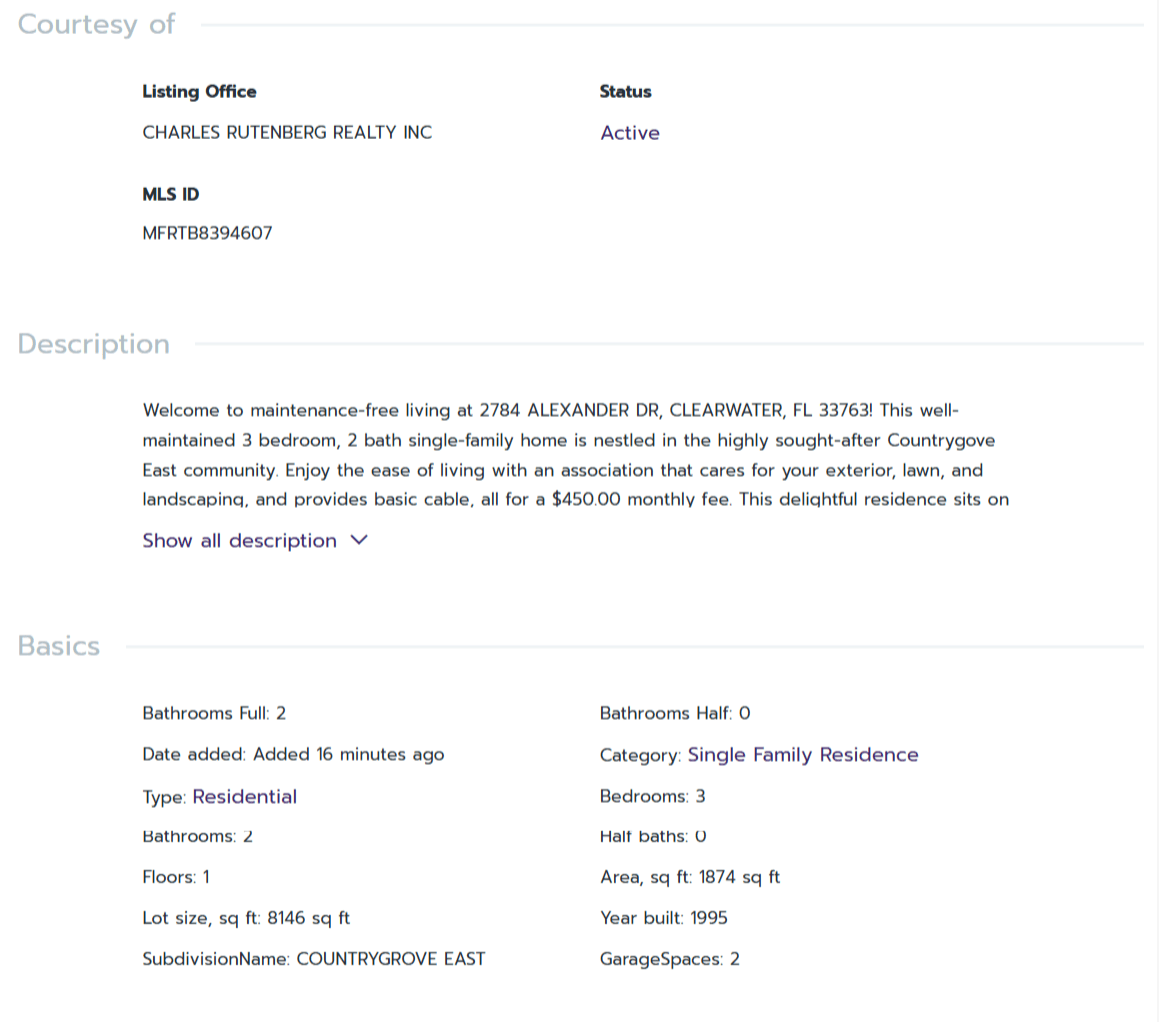The width and height of the screenshot is (1159, 1022).
Task: Select the CHARLES RUTENBERG REALTY INC office name
Action: coord(287,133)
